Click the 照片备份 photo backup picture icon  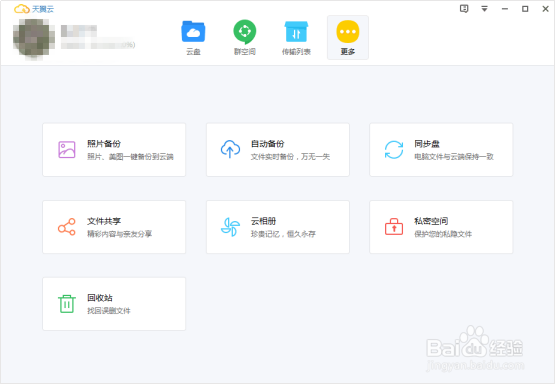(x=67, y=150)
